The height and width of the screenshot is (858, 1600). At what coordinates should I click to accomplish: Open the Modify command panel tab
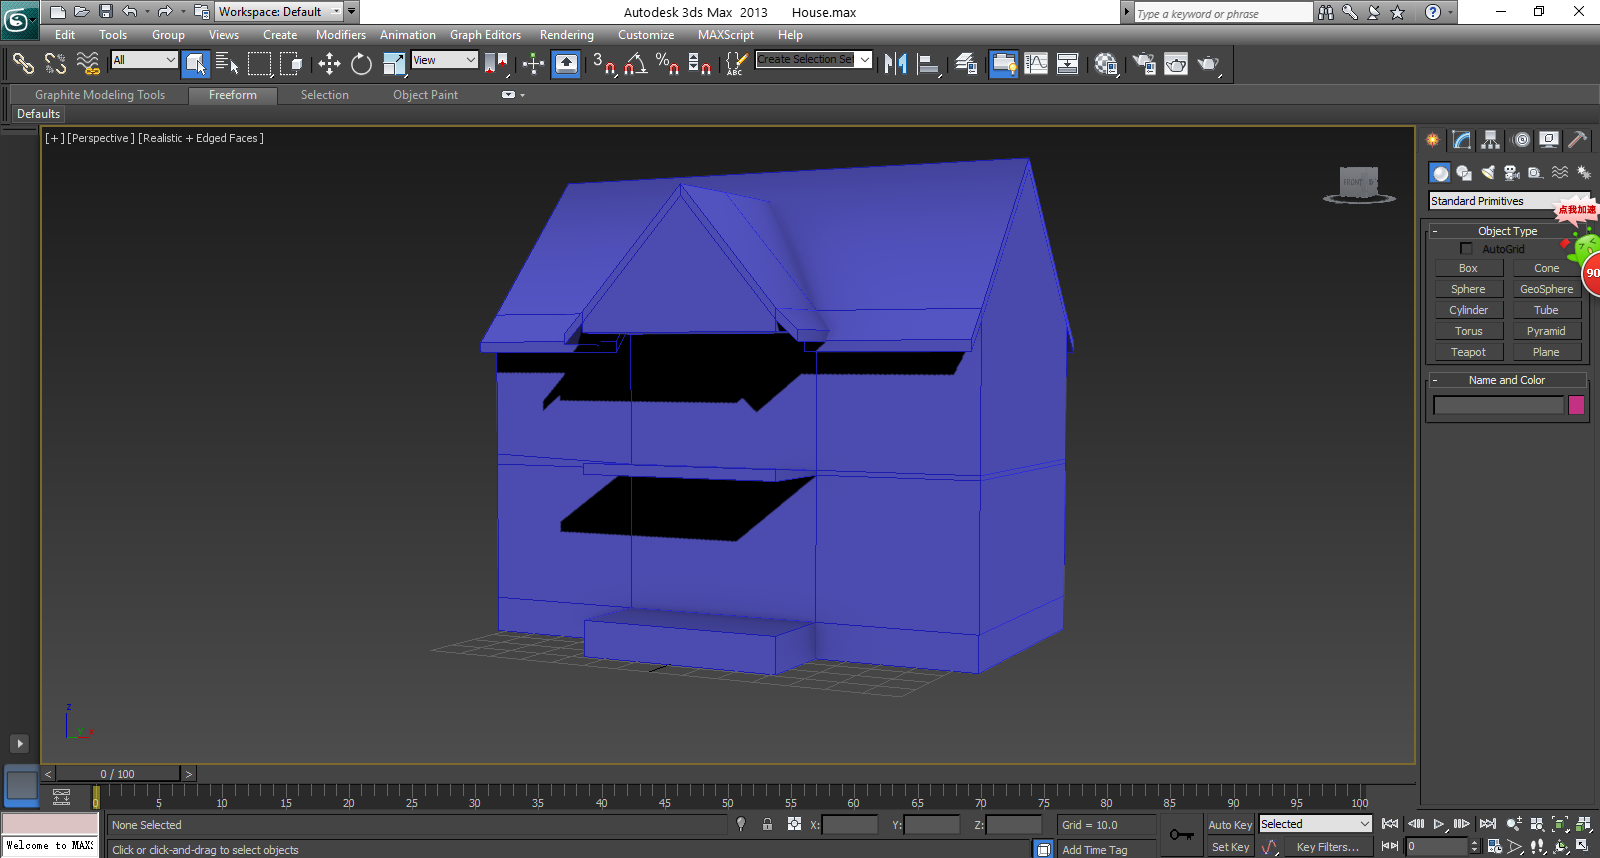click(x=1462, y=140)
